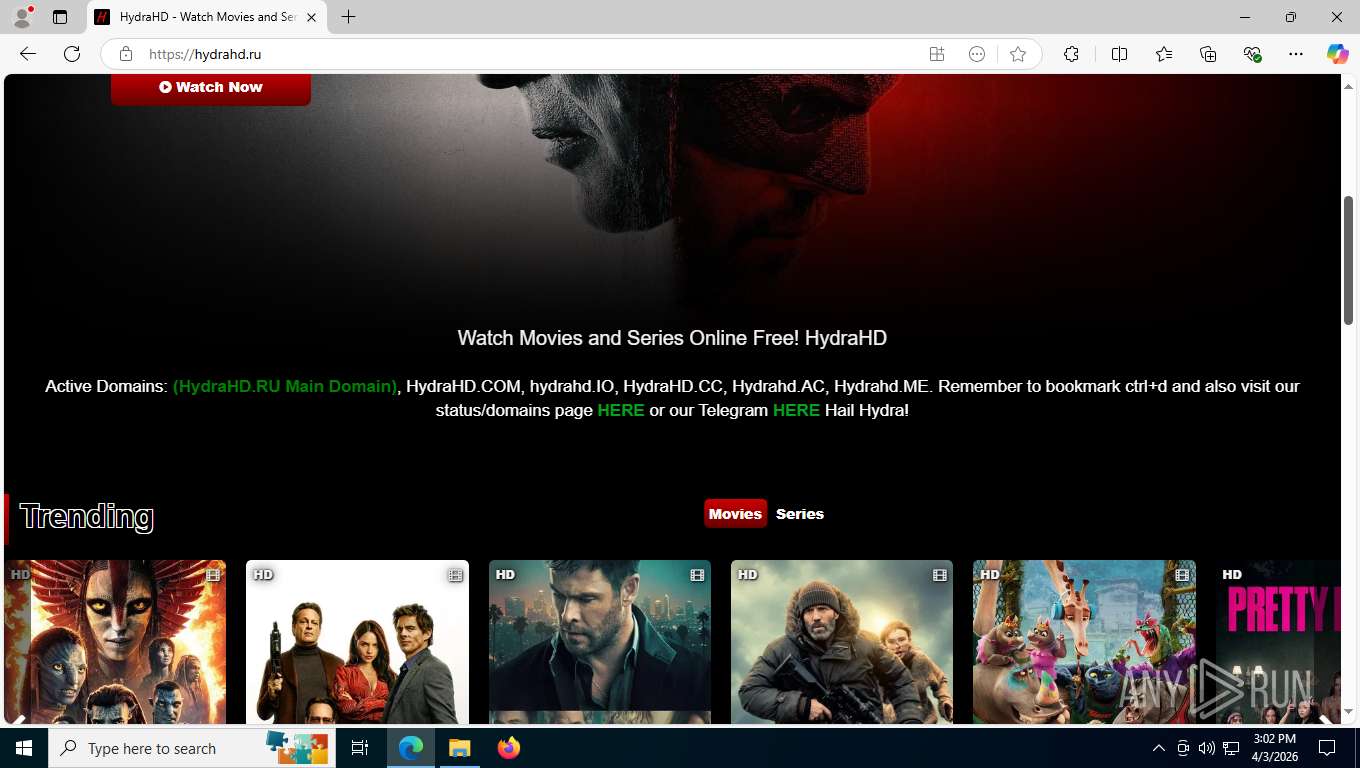Image resolution: width=1360 pixels, height=768 pixels.
Task: Open the status/domains page HERE link
Action: pyautogui.click(x=621, y=410)
